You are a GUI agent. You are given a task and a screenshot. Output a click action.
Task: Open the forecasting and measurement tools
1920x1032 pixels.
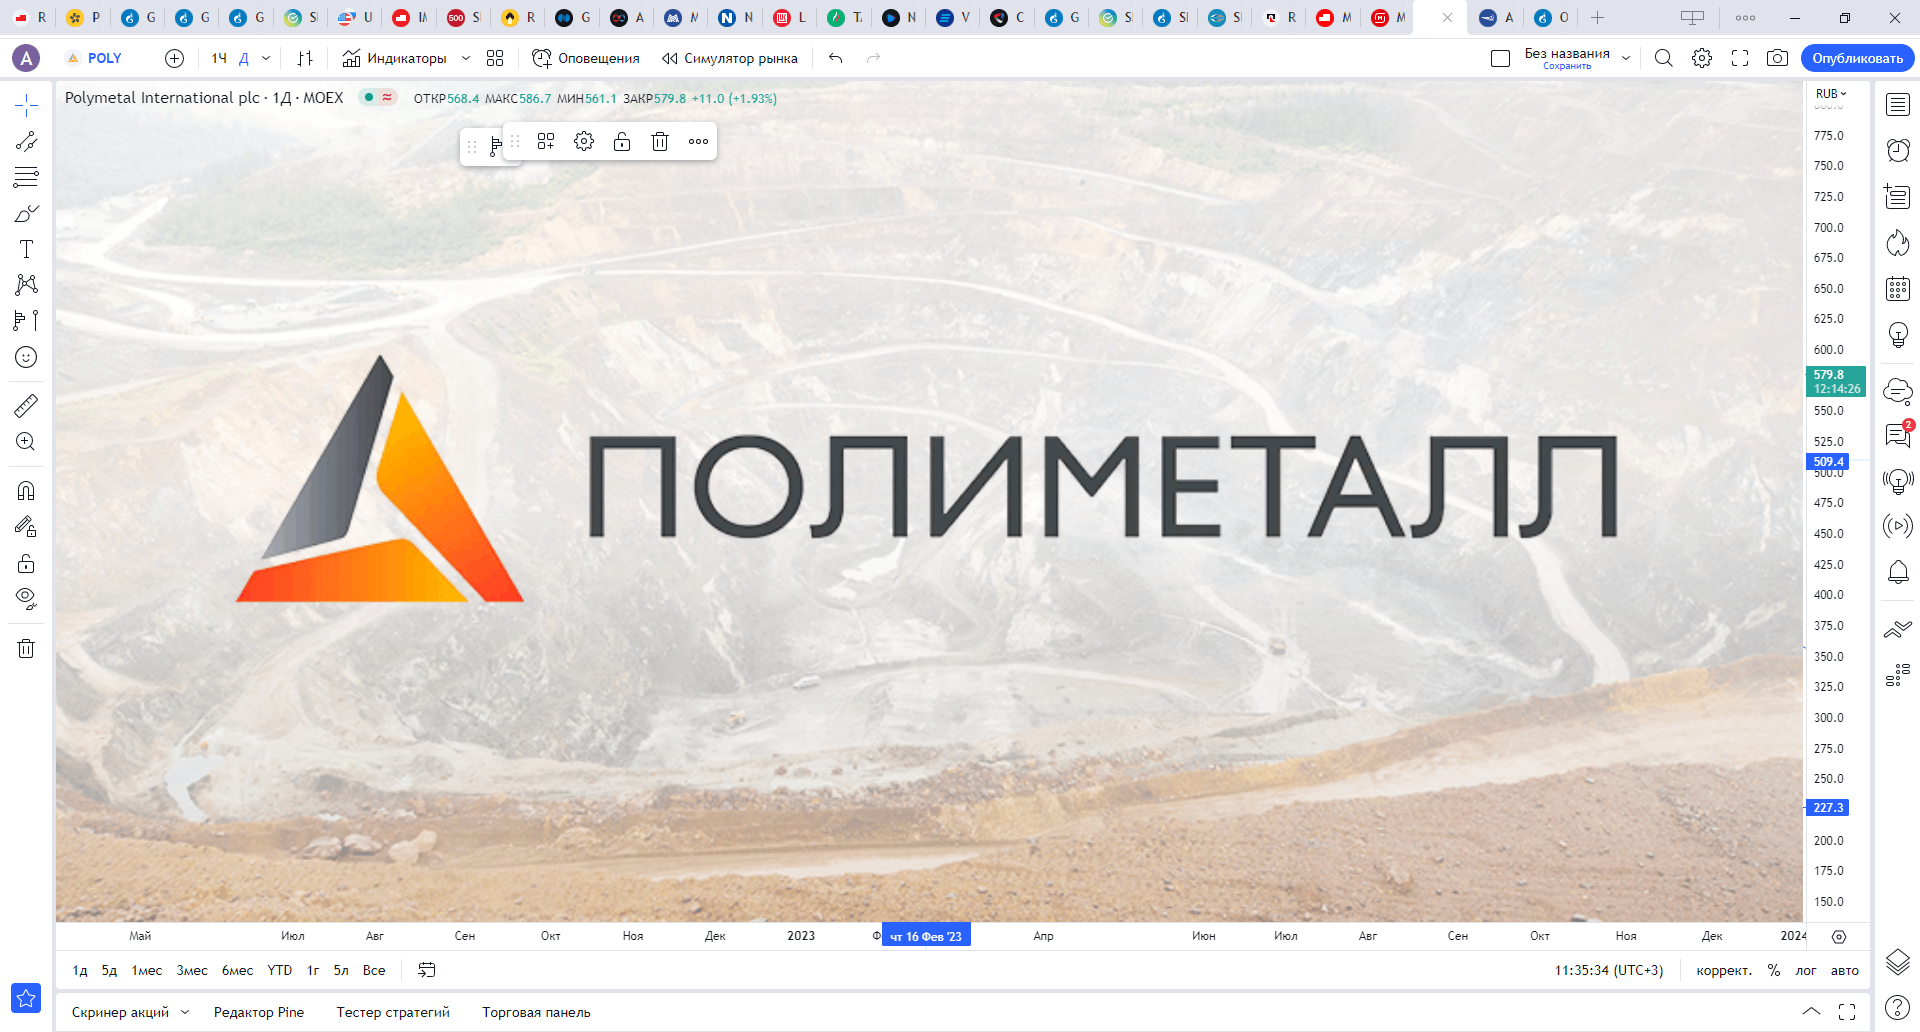[x=26, y=321]
